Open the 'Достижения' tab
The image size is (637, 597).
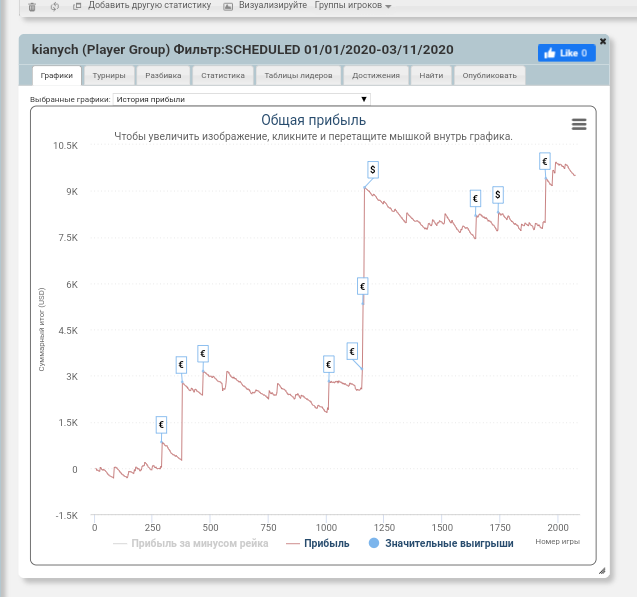376,76
